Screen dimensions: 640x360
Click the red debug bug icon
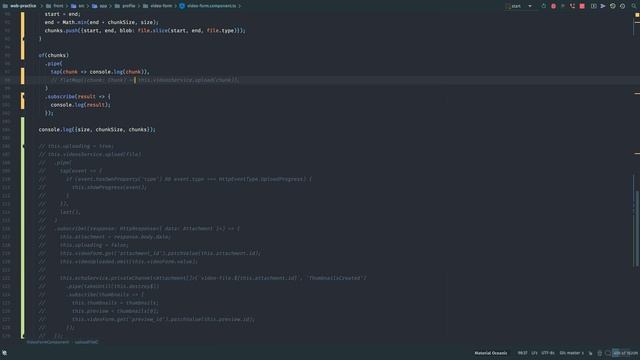(x=553, y=6)
